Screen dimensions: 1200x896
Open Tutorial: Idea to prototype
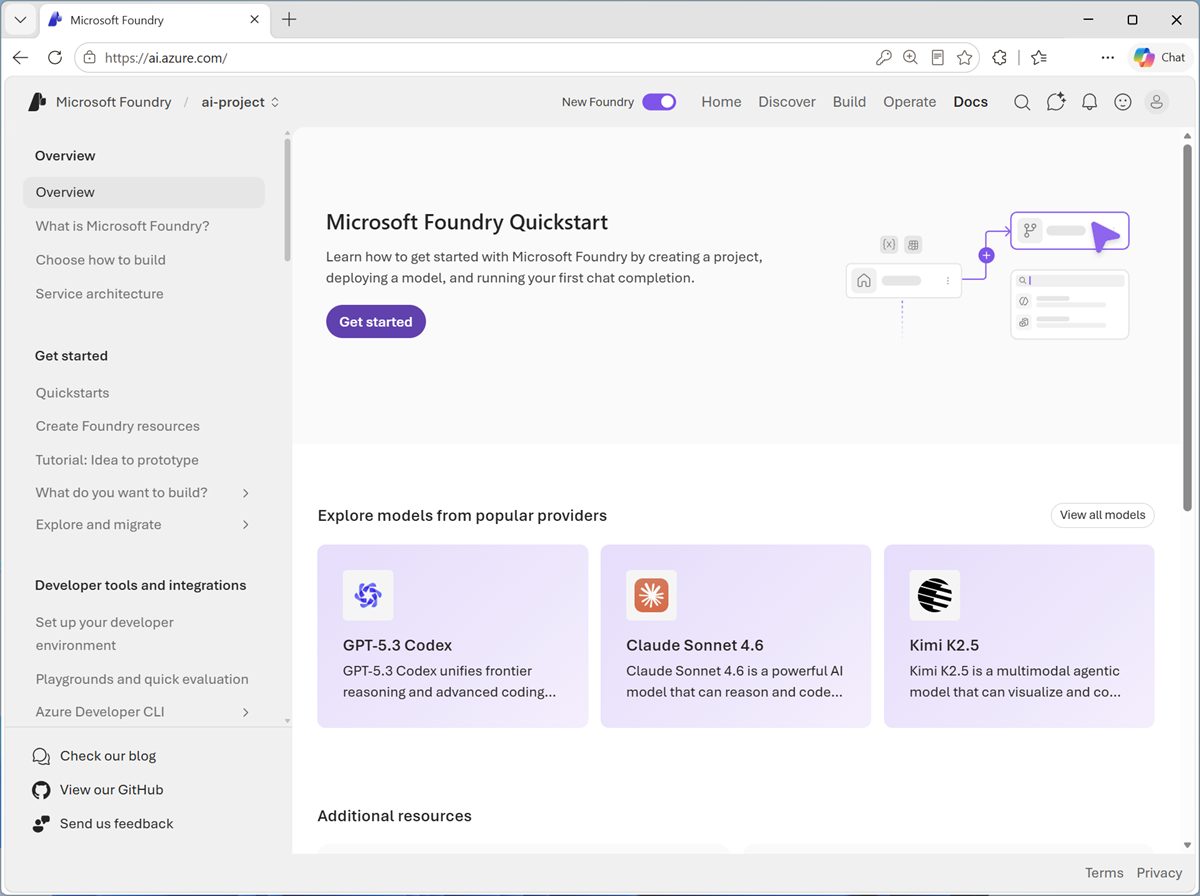pyautogui.click(x=117, y=460)
